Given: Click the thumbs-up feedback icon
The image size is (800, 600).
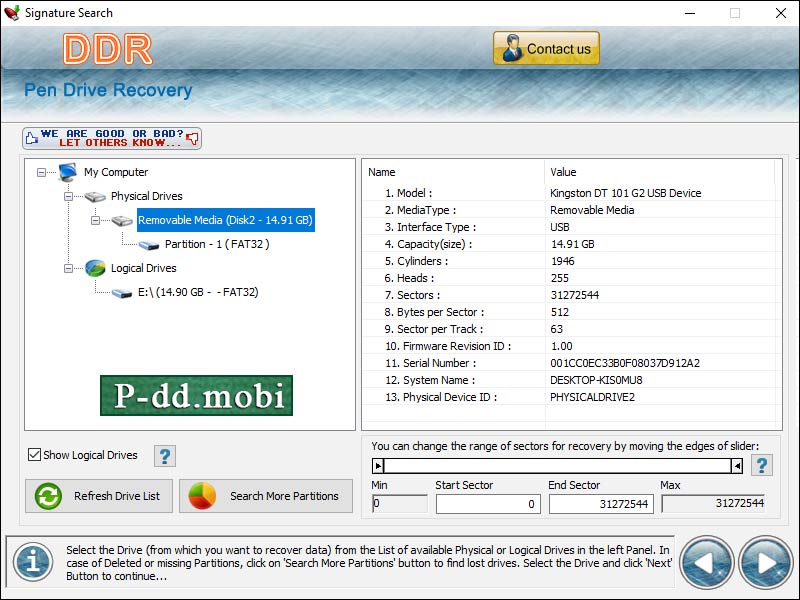Looking at the screenshot, I should point(31,137).
